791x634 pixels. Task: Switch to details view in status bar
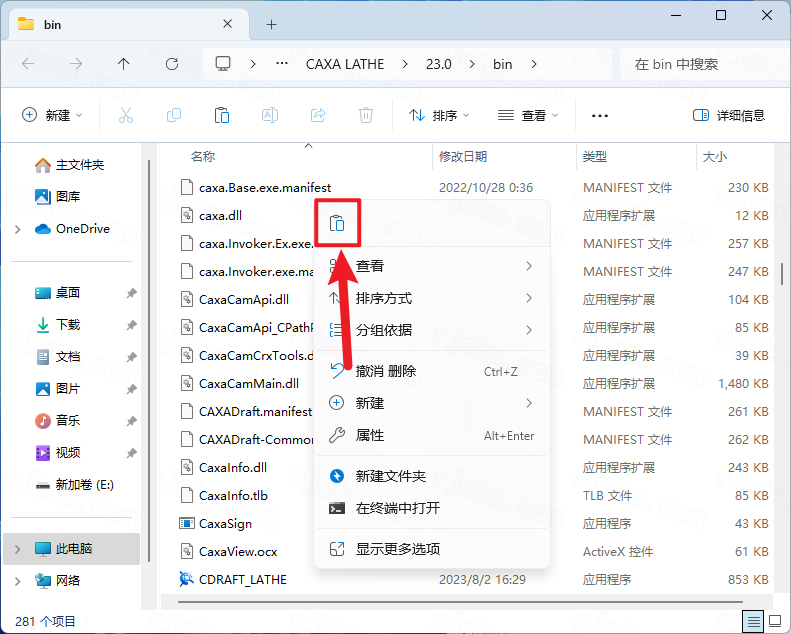pos(753,621)
